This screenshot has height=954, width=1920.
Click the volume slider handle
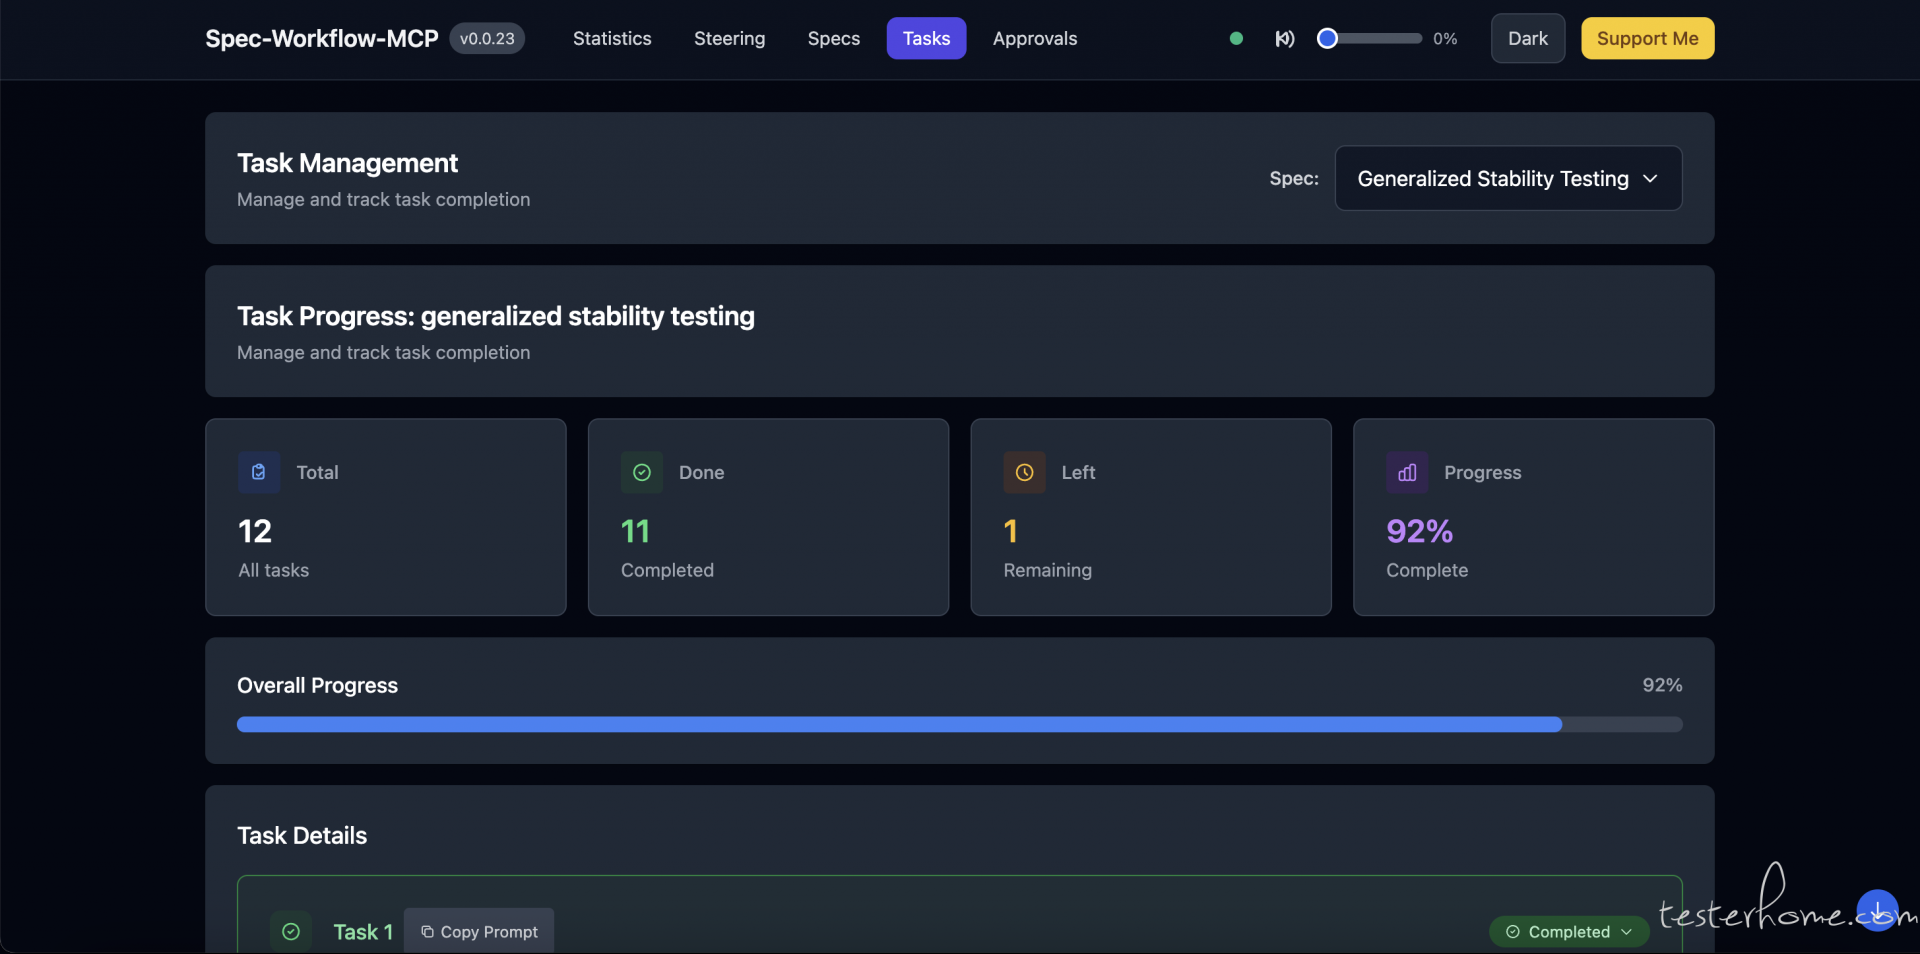(1327, 39)
